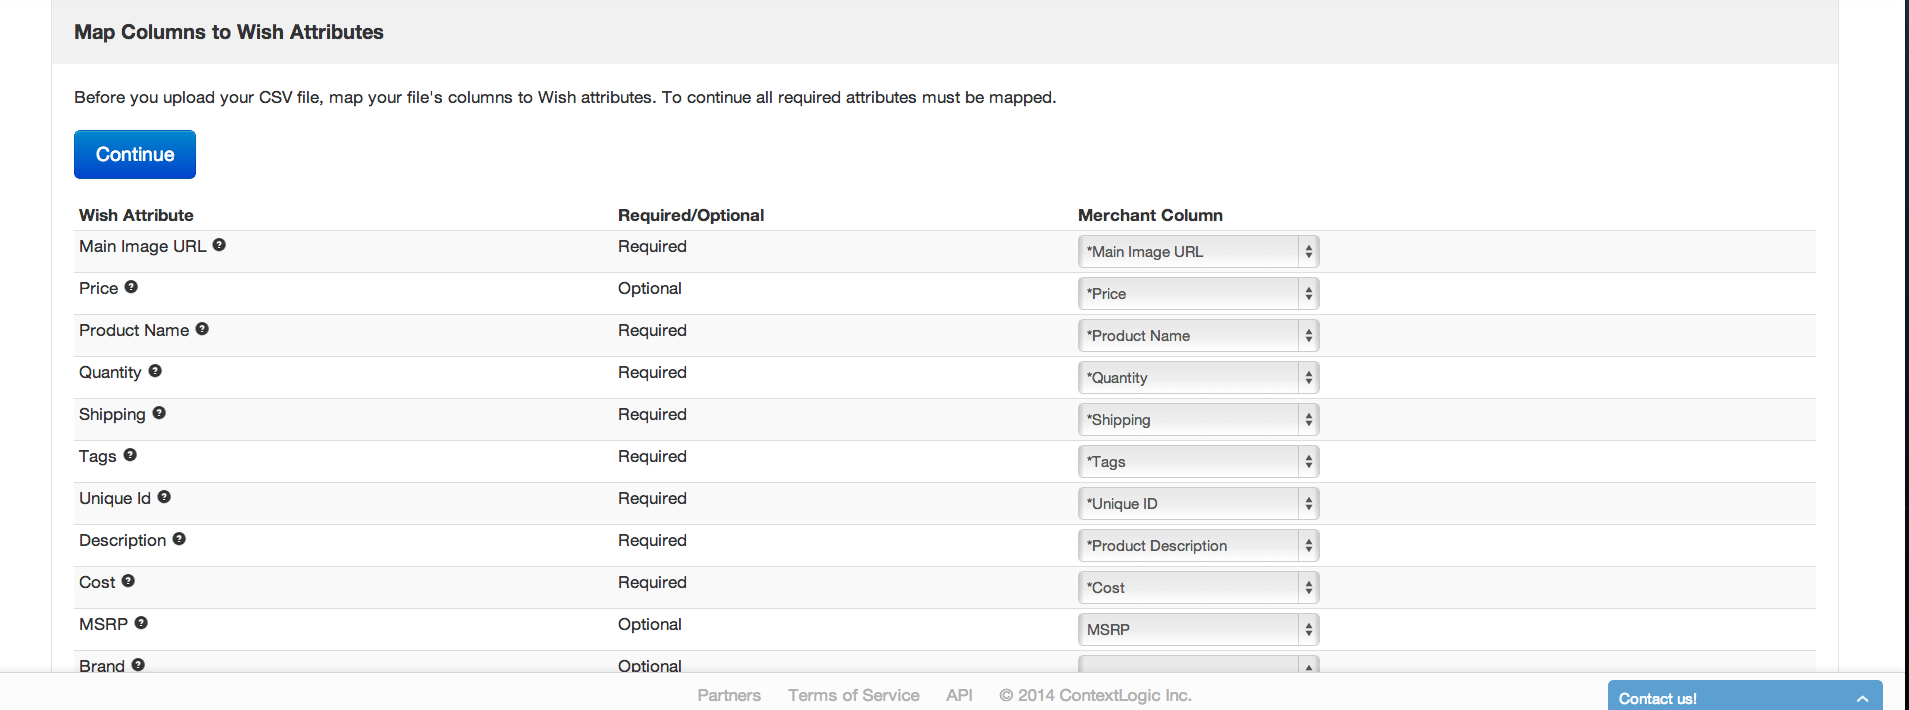1909x710 pixels.
Task: Click the help icon beside Price
Action: [x=131, y=287]
